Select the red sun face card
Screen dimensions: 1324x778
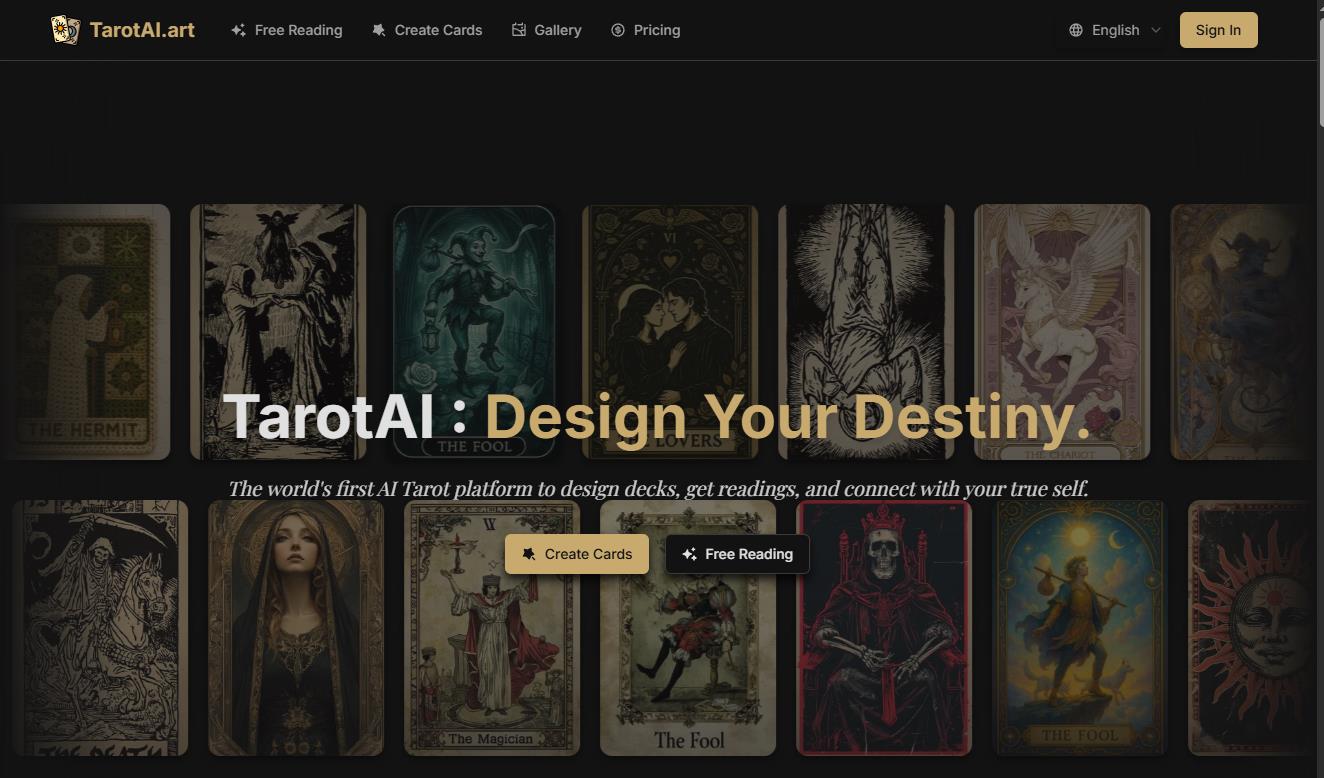tap(1250, 628)
